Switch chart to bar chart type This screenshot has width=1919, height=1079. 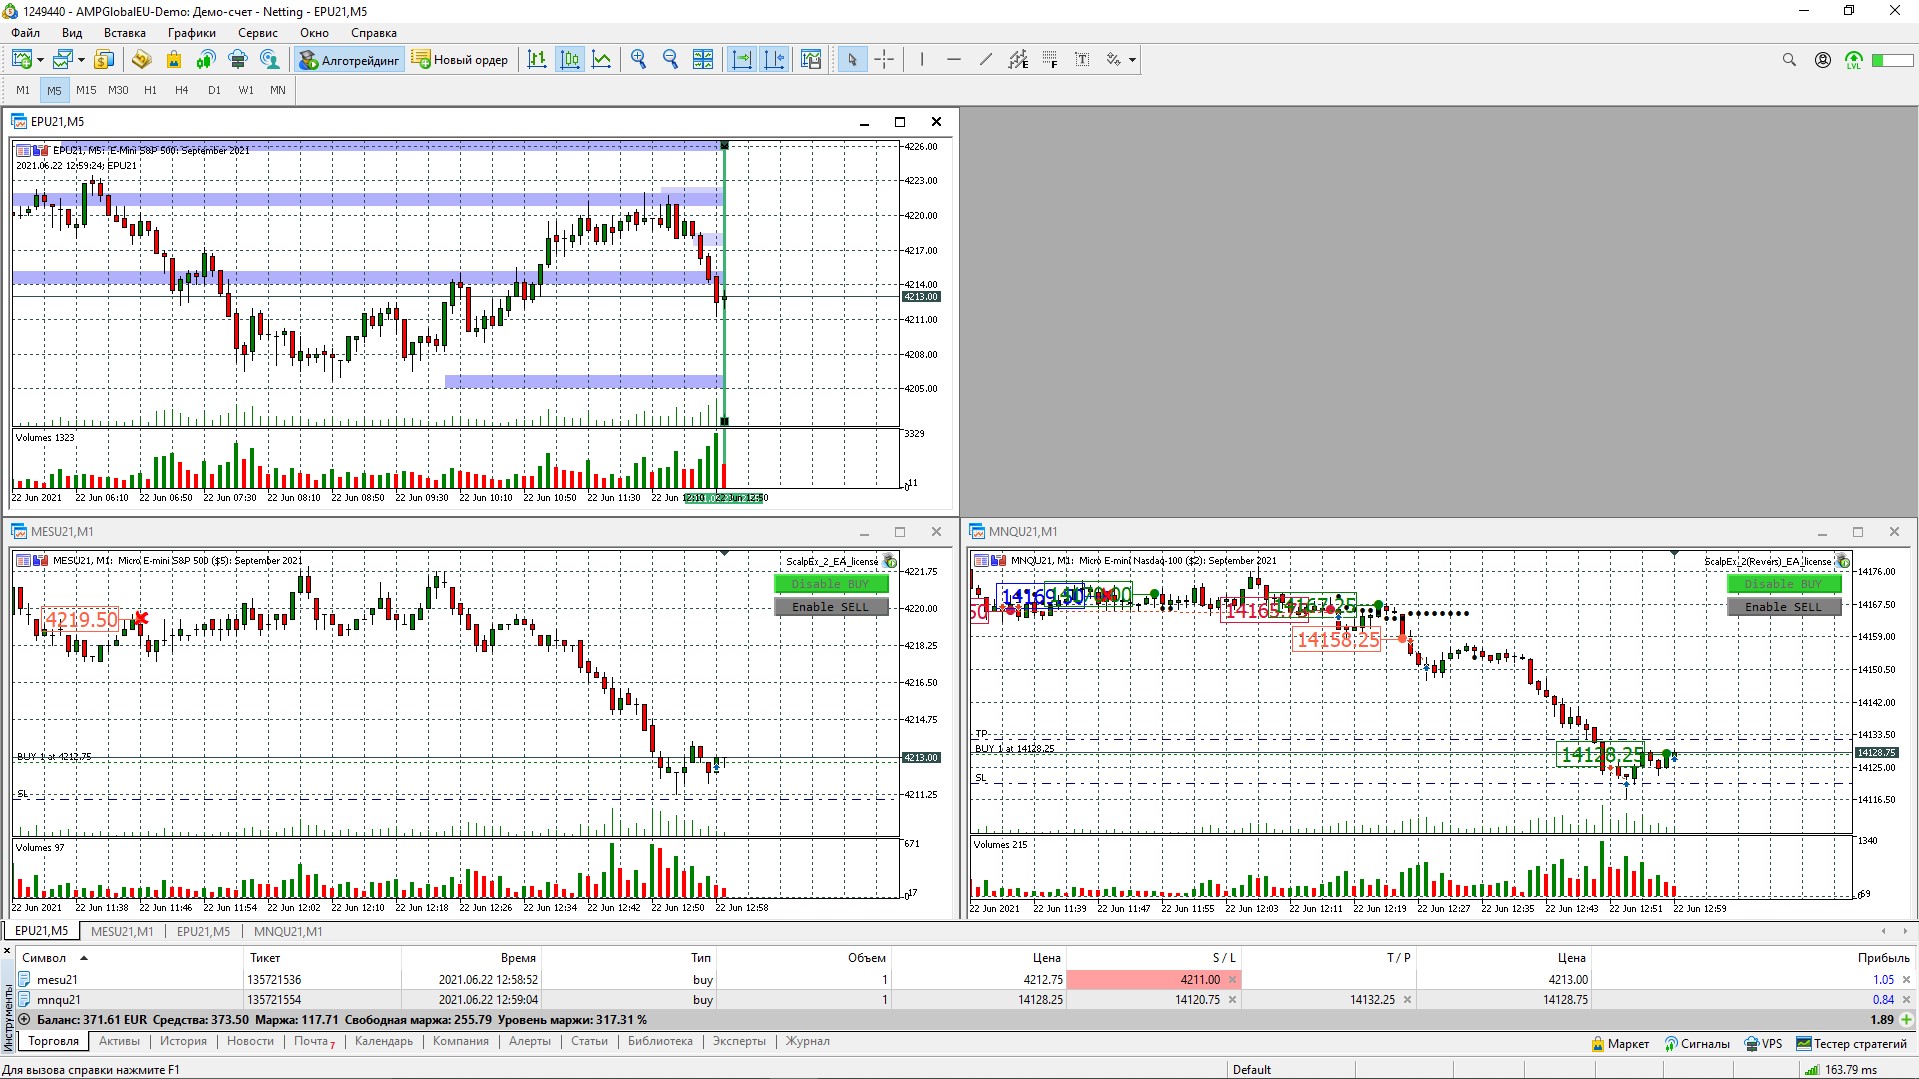(537, 60)
